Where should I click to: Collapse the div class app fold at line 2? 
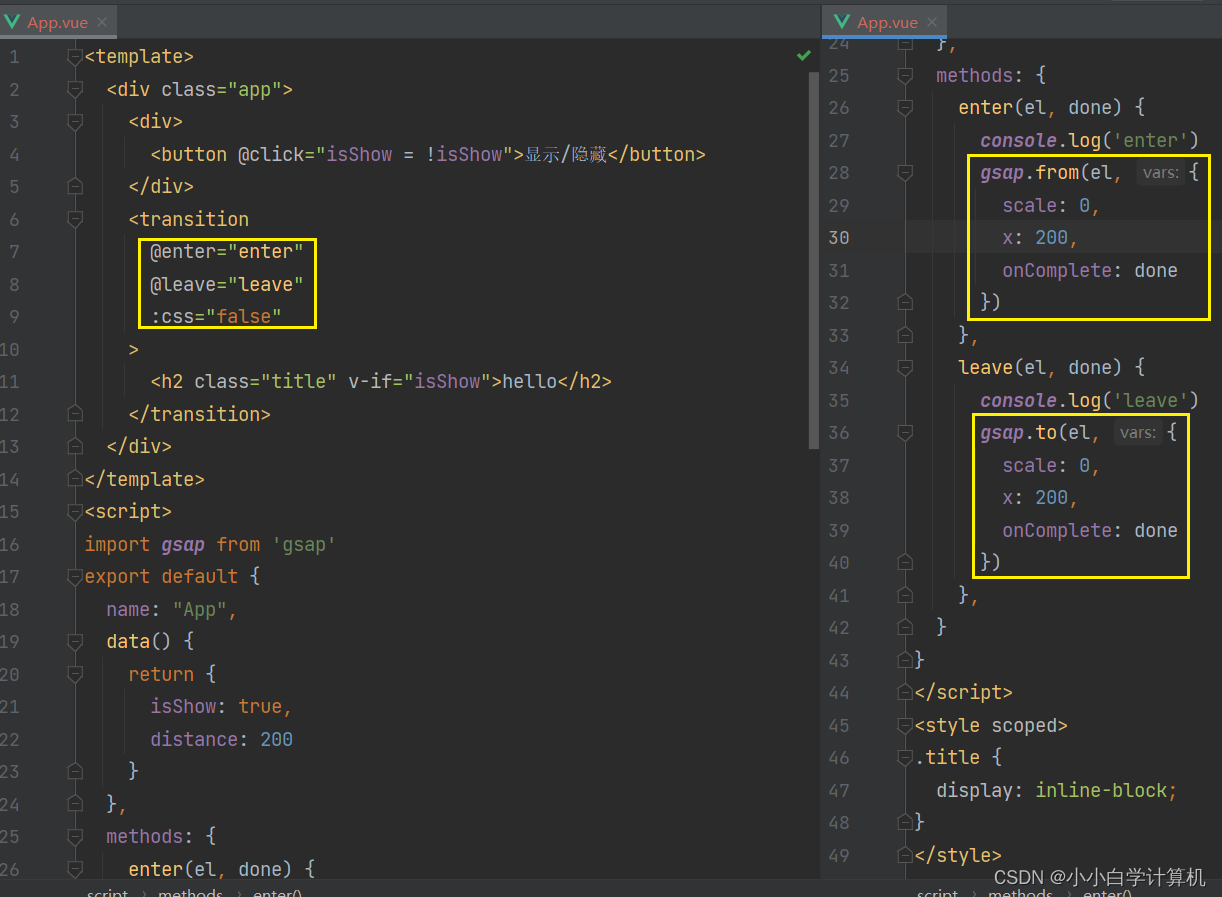tap(74, 90)
